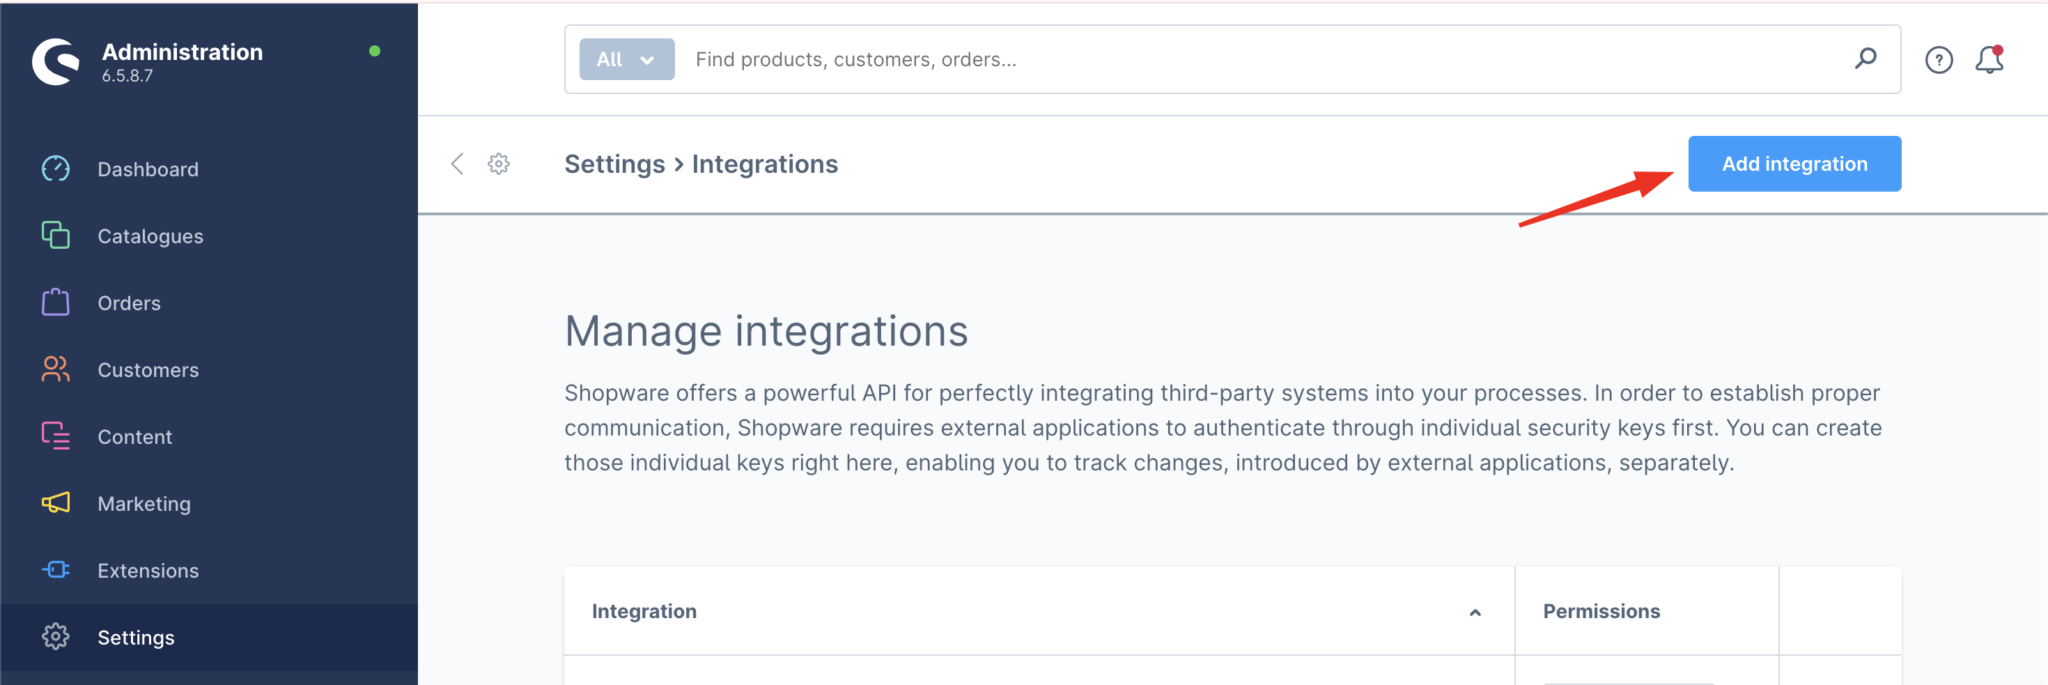
Task: Click the Customers people icon
Action: pyautogui.click(x=56, y=369)
